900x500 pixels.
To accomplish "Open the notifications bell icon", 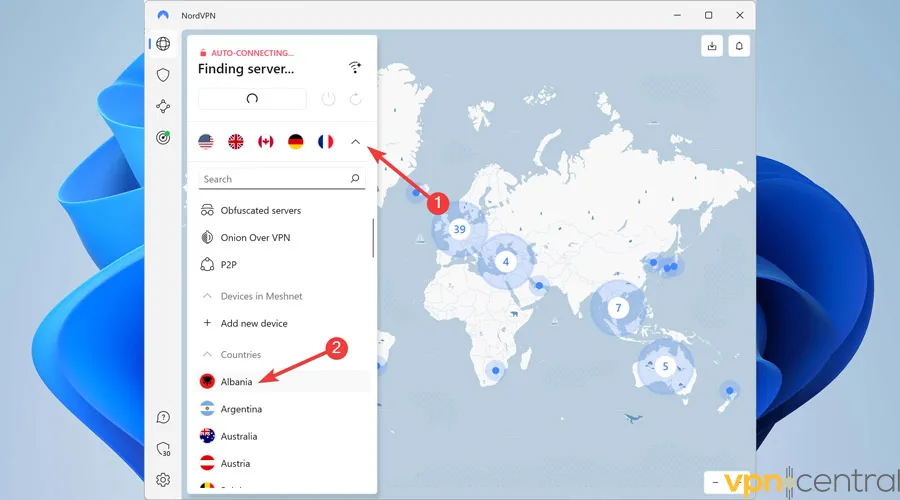I will (x=739, y=46).
